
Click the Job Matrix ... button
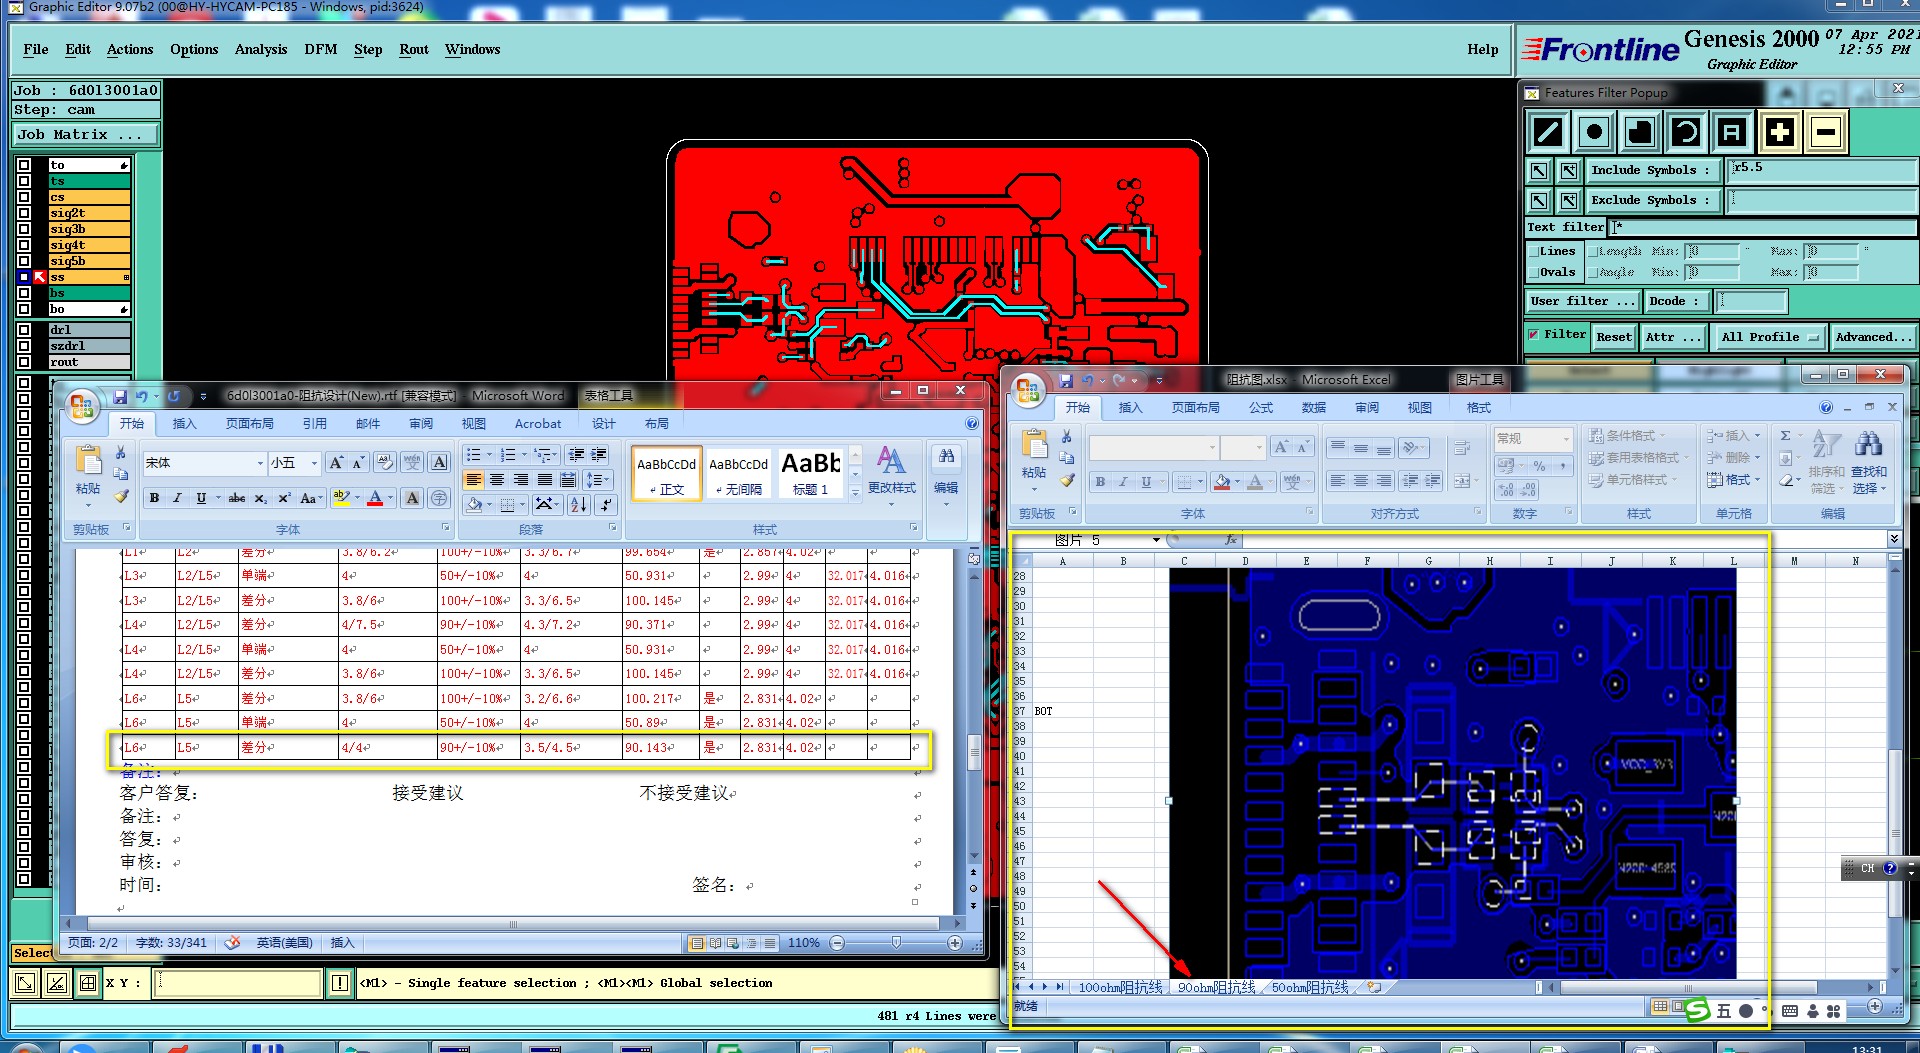click(85, 134)
